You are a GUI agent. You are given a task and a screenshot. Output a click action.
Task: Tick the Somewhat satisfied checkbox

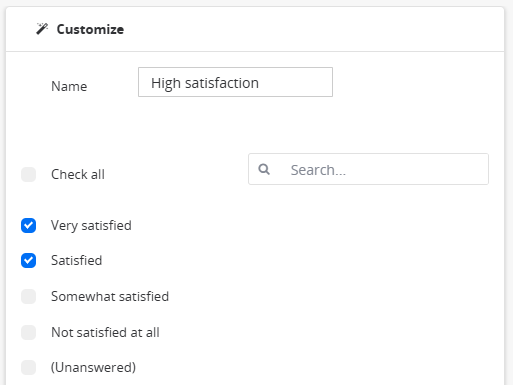[x=29, y=296]
